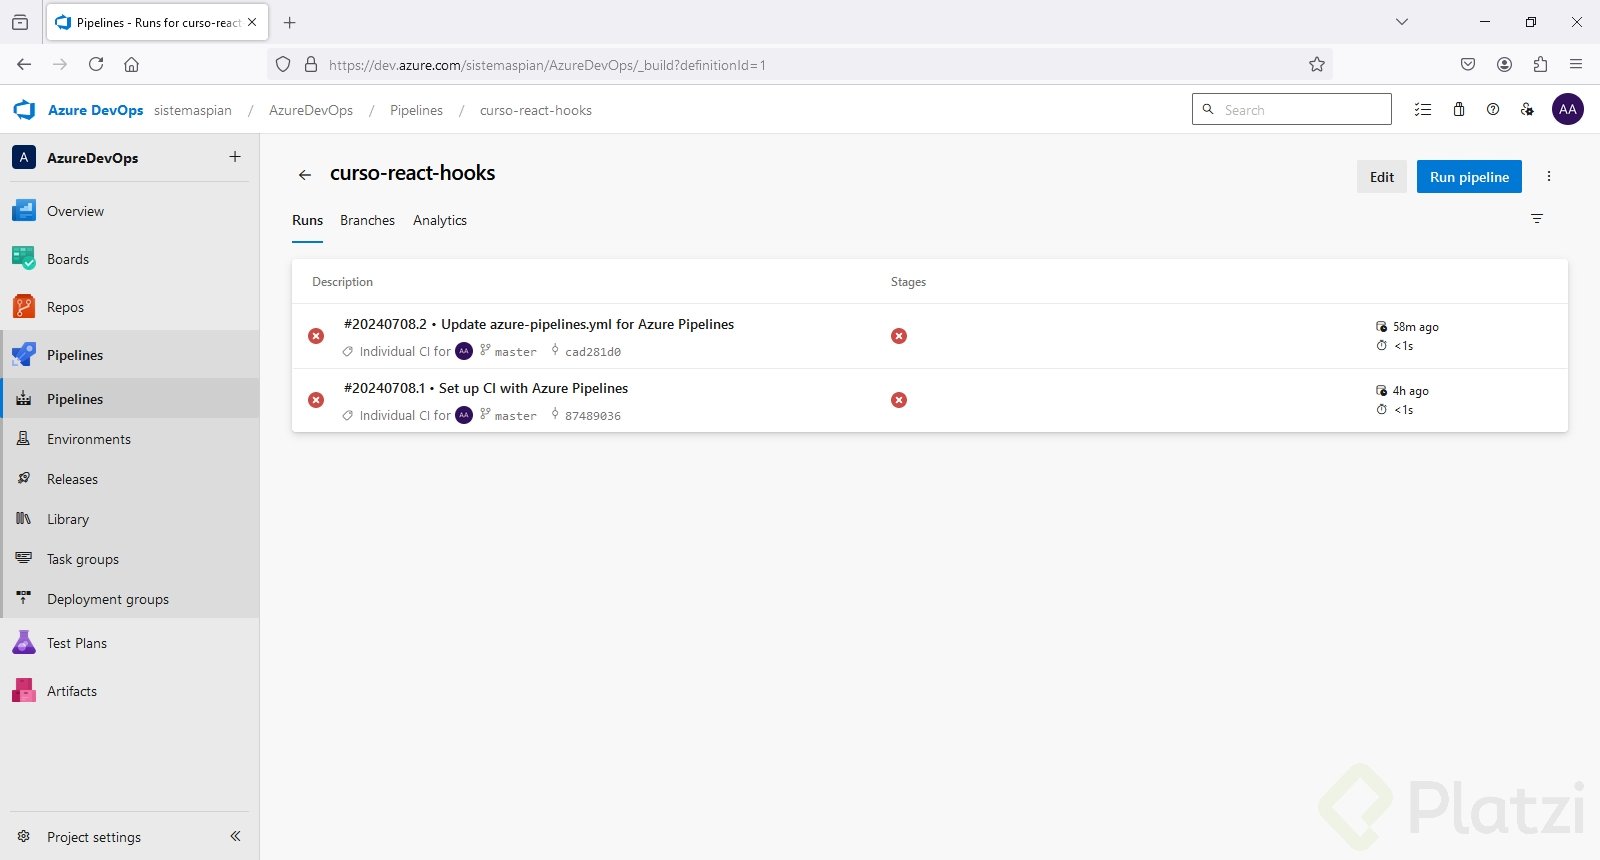Open the Boards section in sidebar
1600x860 pixels.
pyautogui.click(x=67, y=259)
